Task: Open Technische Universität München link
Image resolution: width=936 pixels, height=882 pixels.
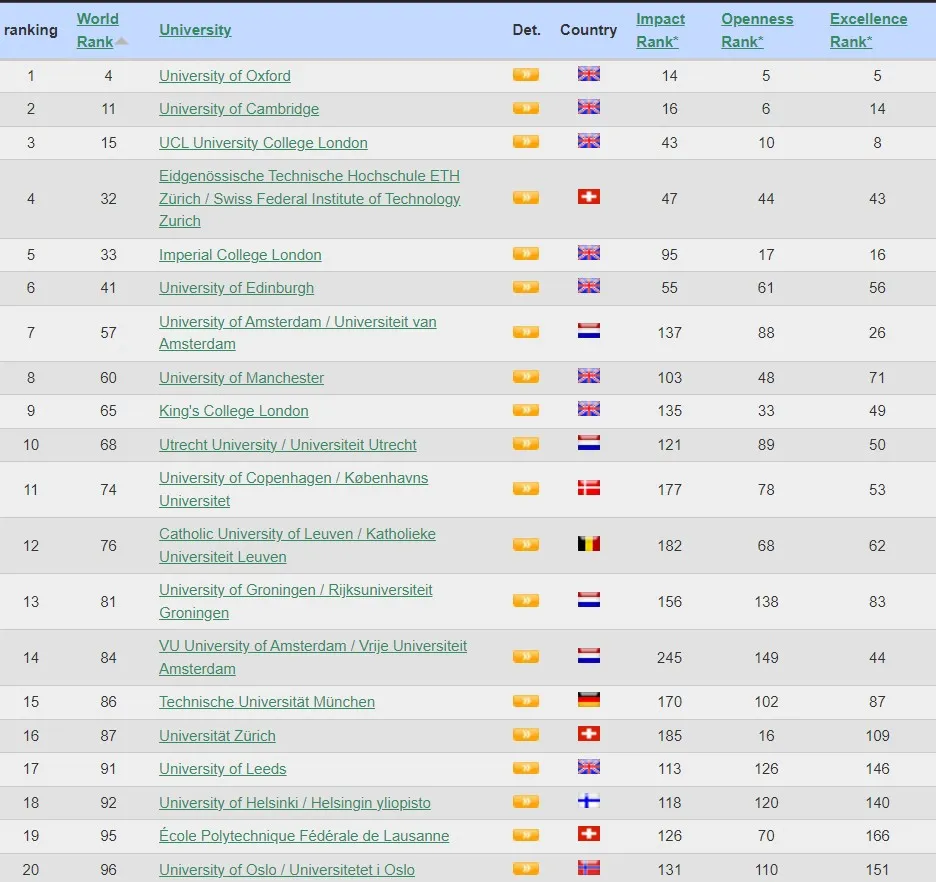Action: point(267,702)
